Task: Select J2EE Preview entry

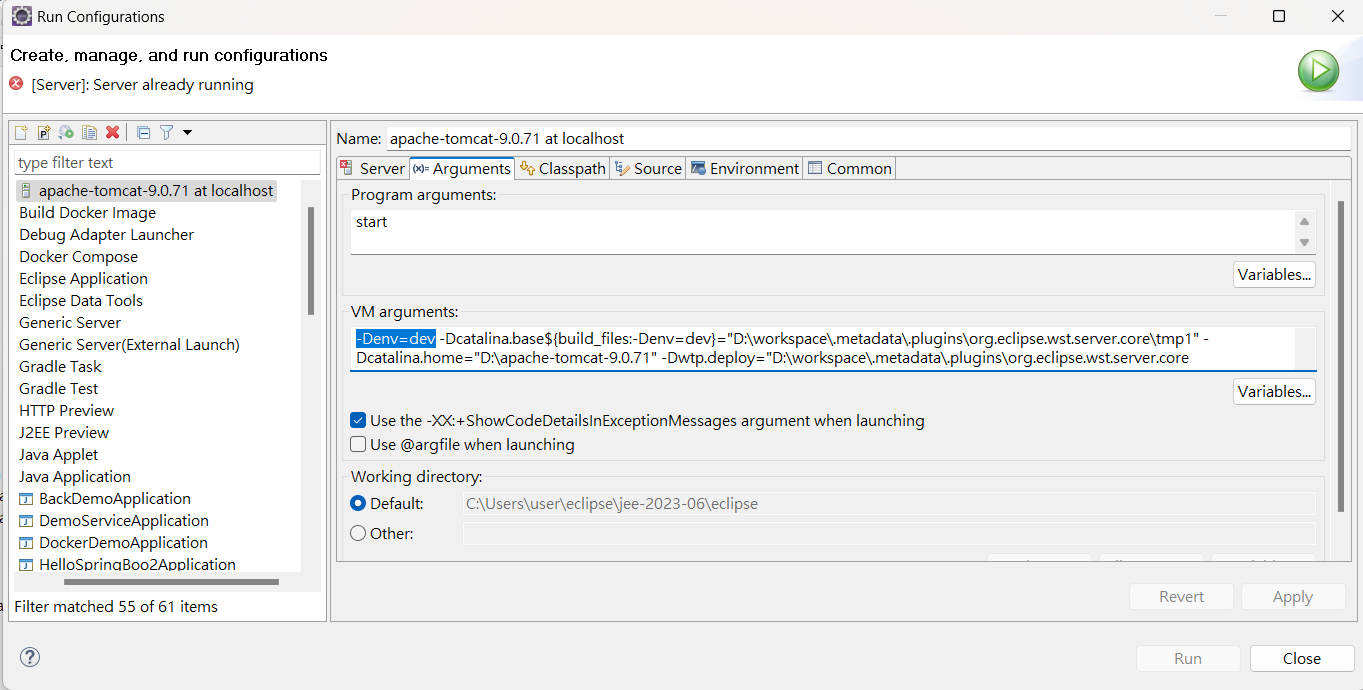Action: pos(64,432)
